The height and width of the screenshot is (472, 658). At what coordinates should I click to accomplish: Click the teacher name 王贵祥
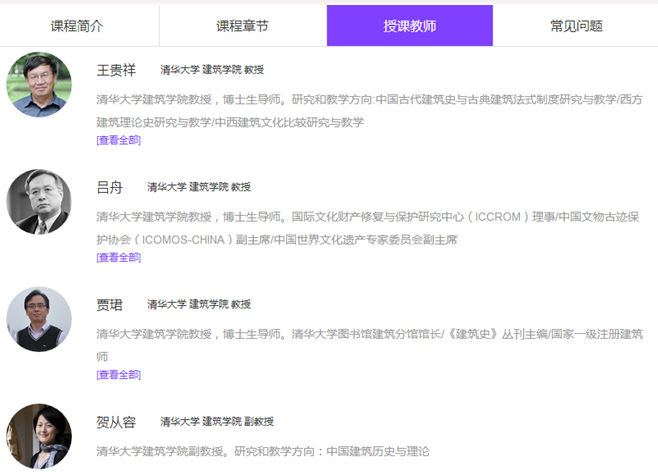coord(115,70)
